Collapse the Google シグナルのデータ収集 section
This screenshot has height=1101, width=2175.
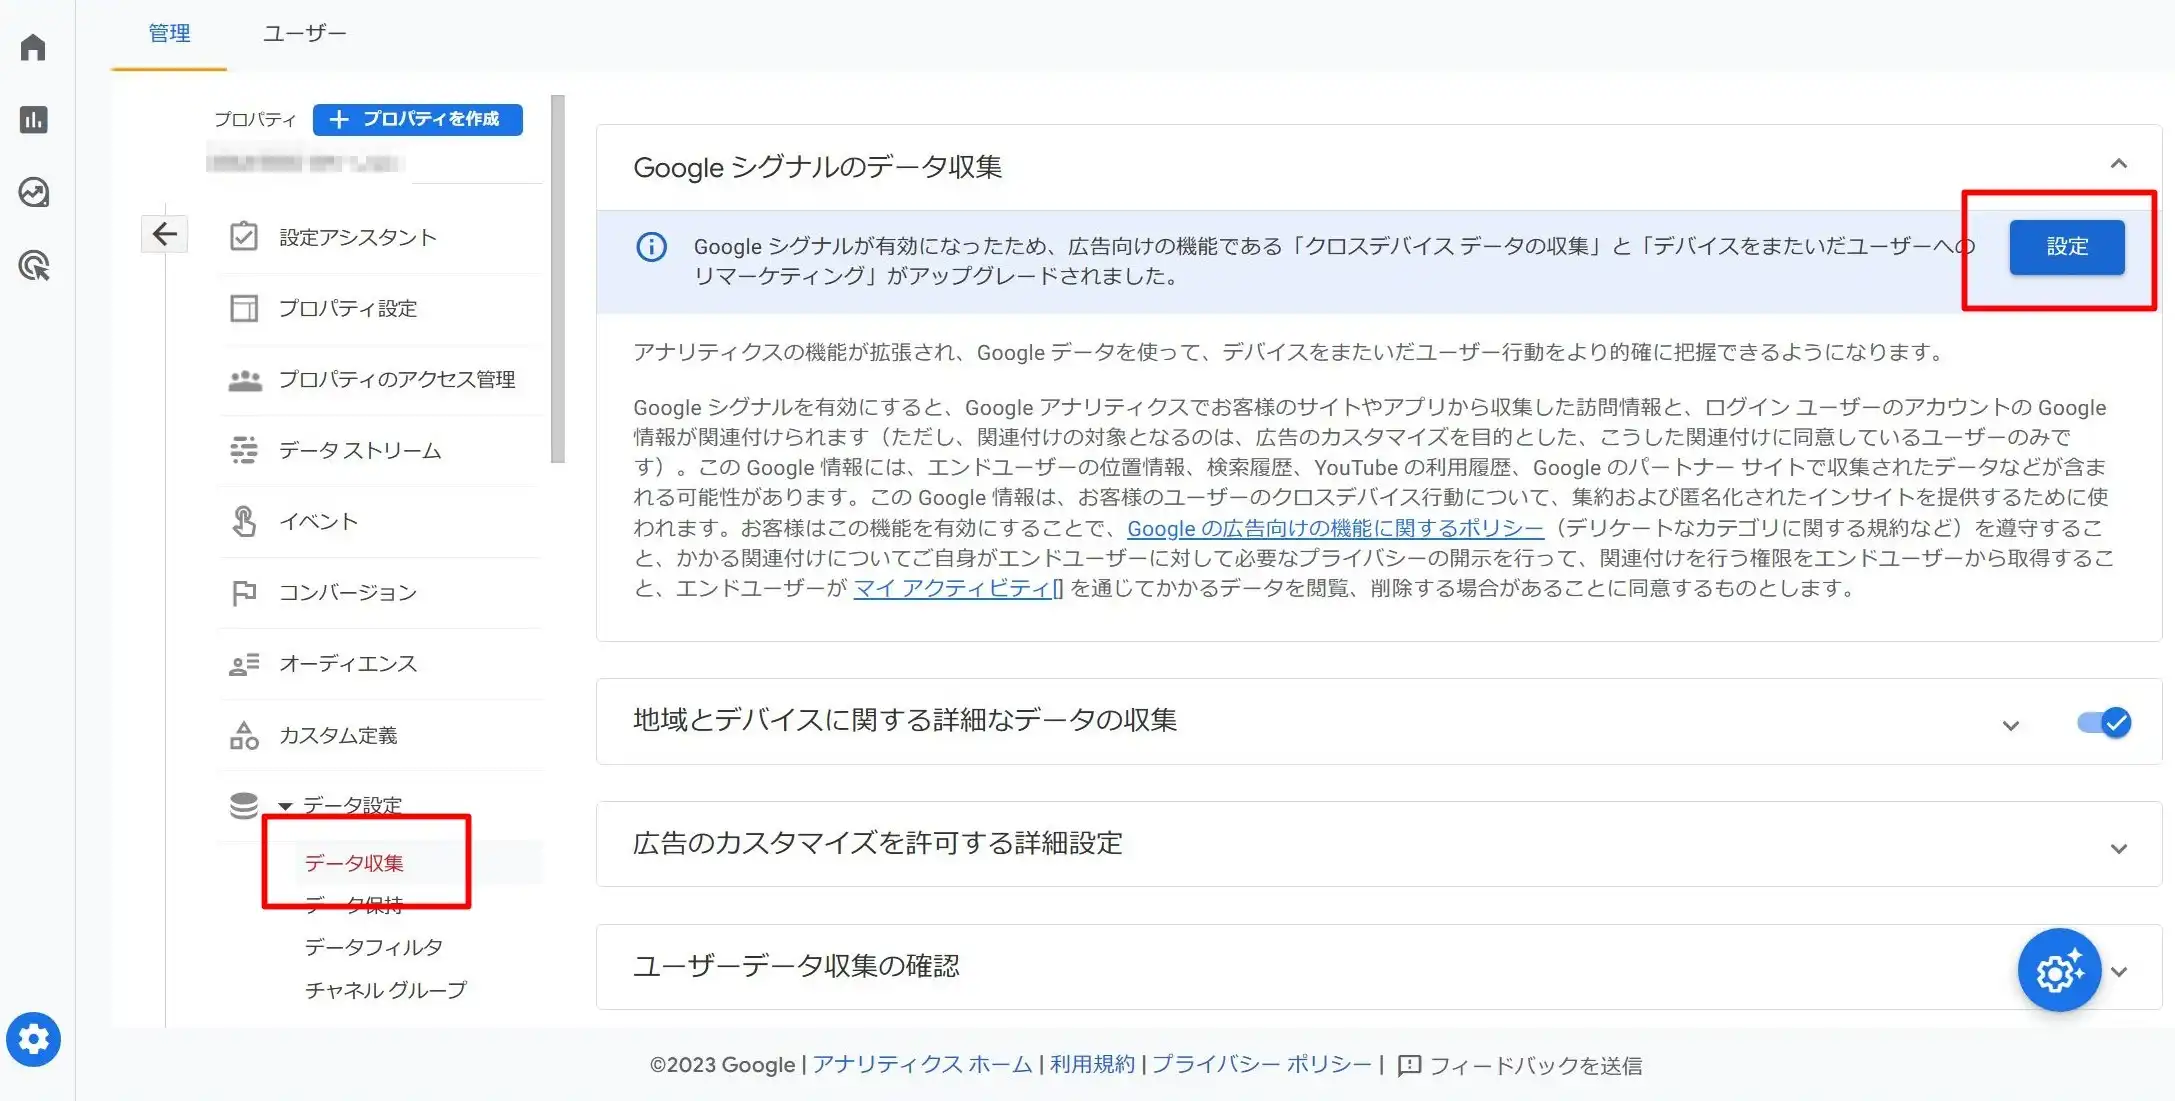pyautogui.click(x=2118, y=164)
